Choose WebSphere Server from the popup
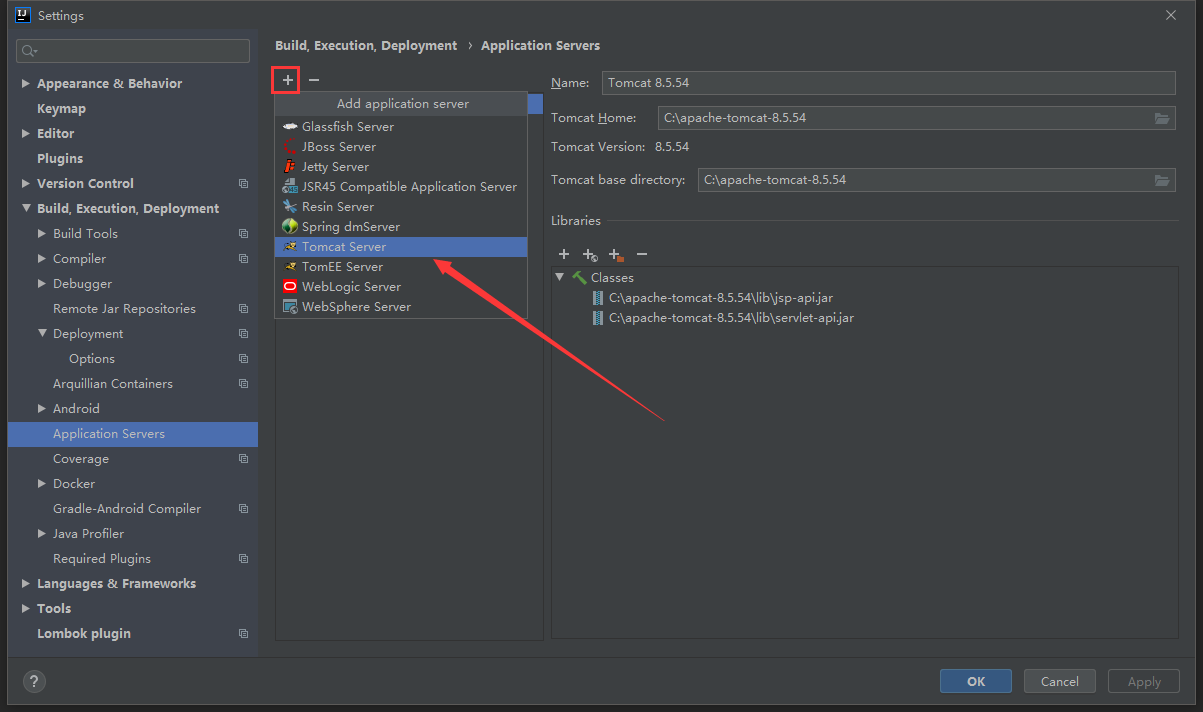Image resolution: width=1203 pixels, height=712 pixels. (x=401, y=307)
